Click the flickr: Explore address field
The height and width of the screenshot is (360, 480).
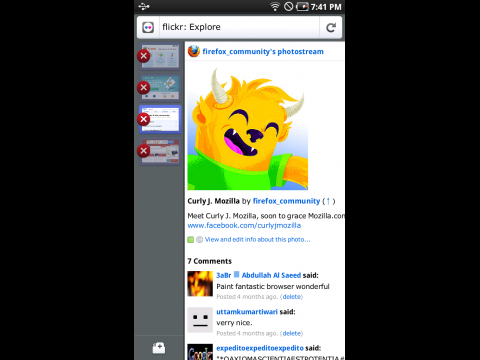coord(239,27)
